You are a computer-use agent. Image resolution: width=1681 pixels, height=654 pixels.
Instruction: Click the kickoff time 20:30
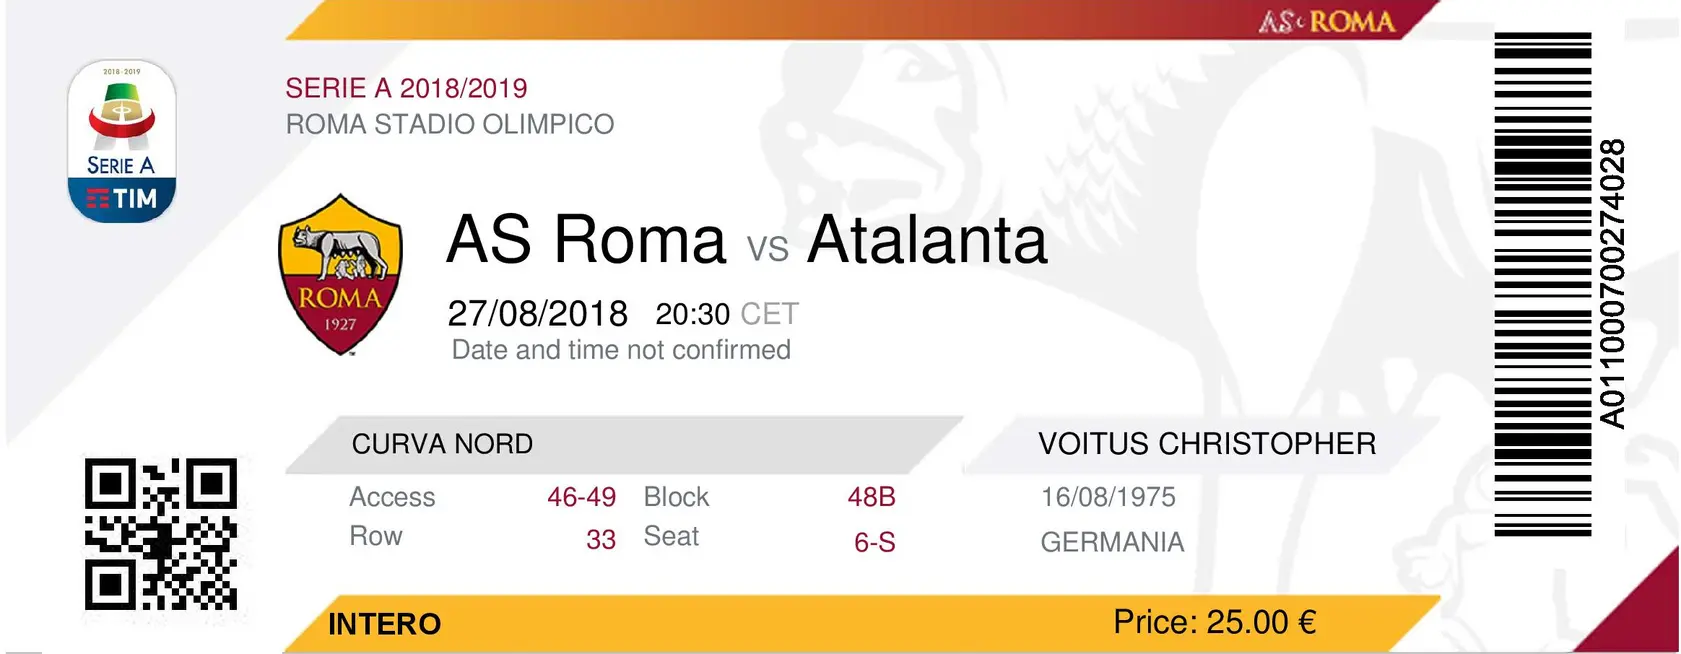tap(693, 314)
